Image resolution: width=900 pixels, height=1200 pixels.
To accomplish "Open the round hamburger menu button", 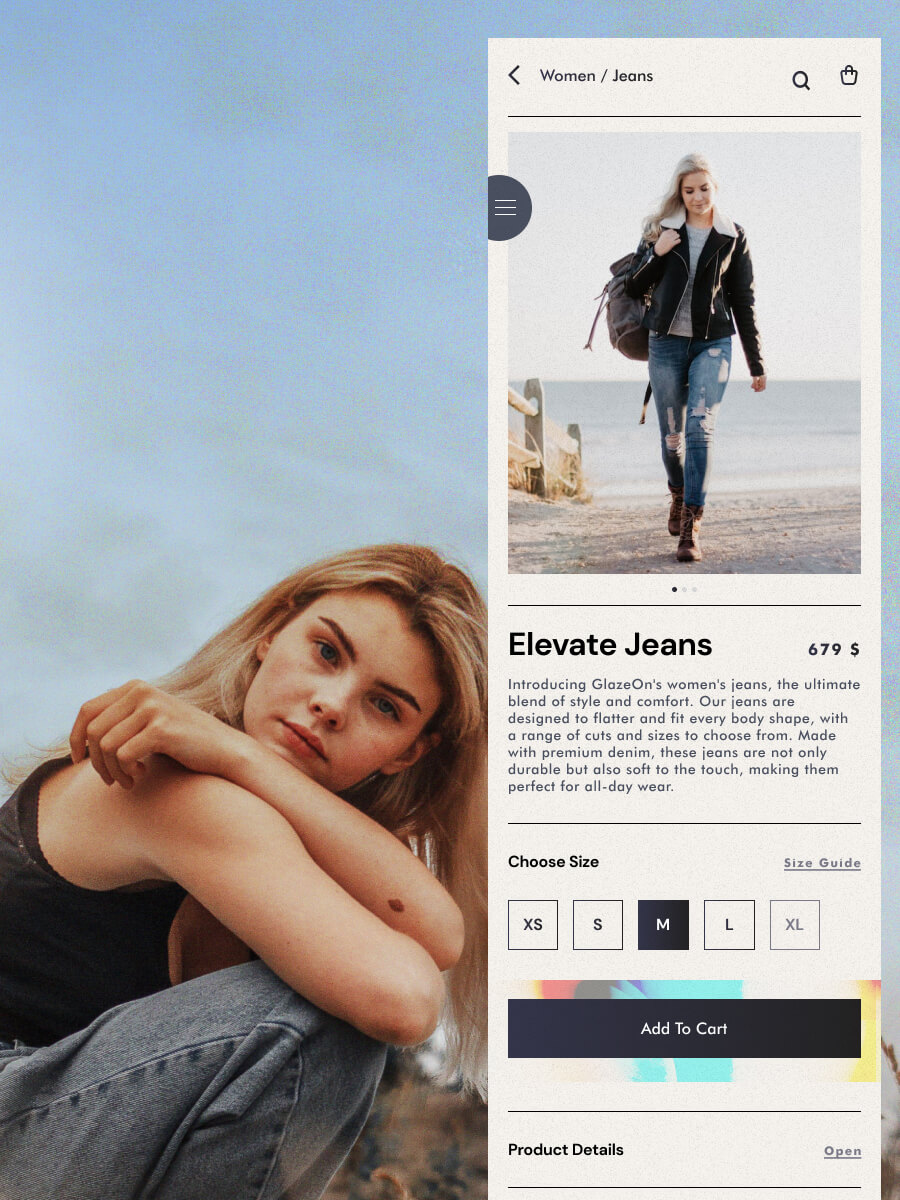I will pyautogui.click(x=507, y=208).
